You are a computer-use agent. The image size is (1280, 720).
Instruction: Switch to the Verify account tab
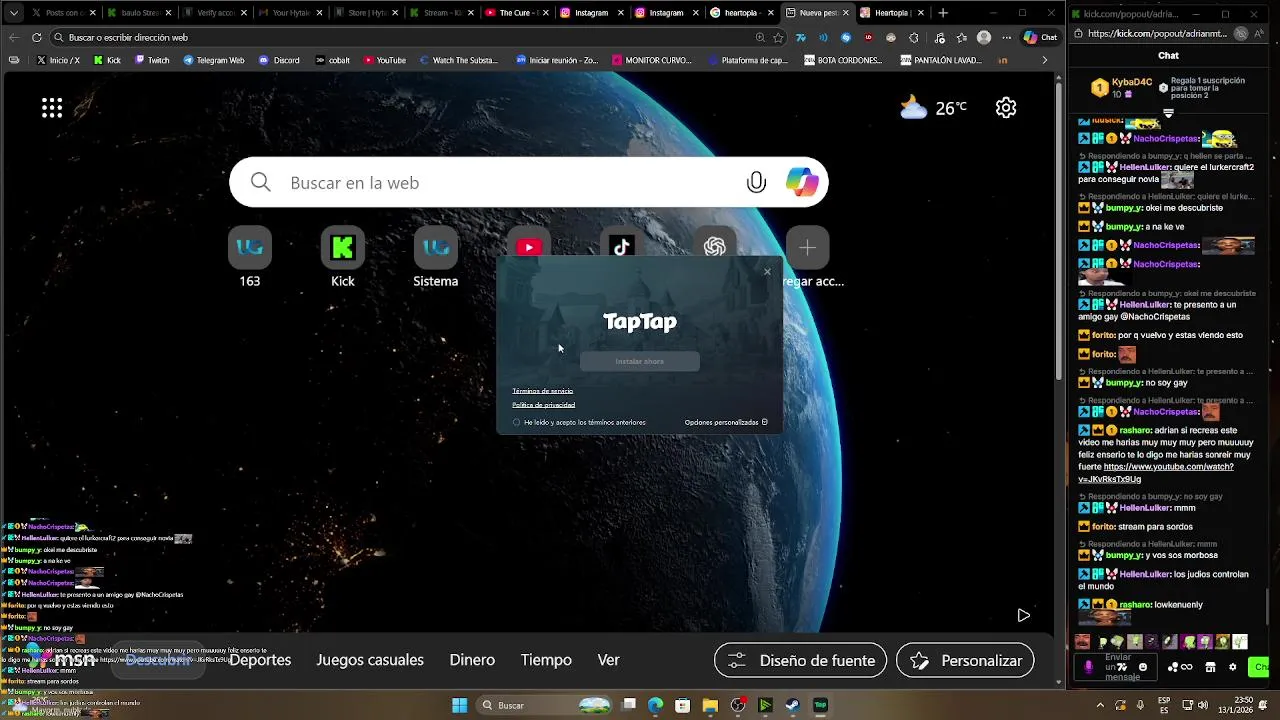click(x=215, y=13)
